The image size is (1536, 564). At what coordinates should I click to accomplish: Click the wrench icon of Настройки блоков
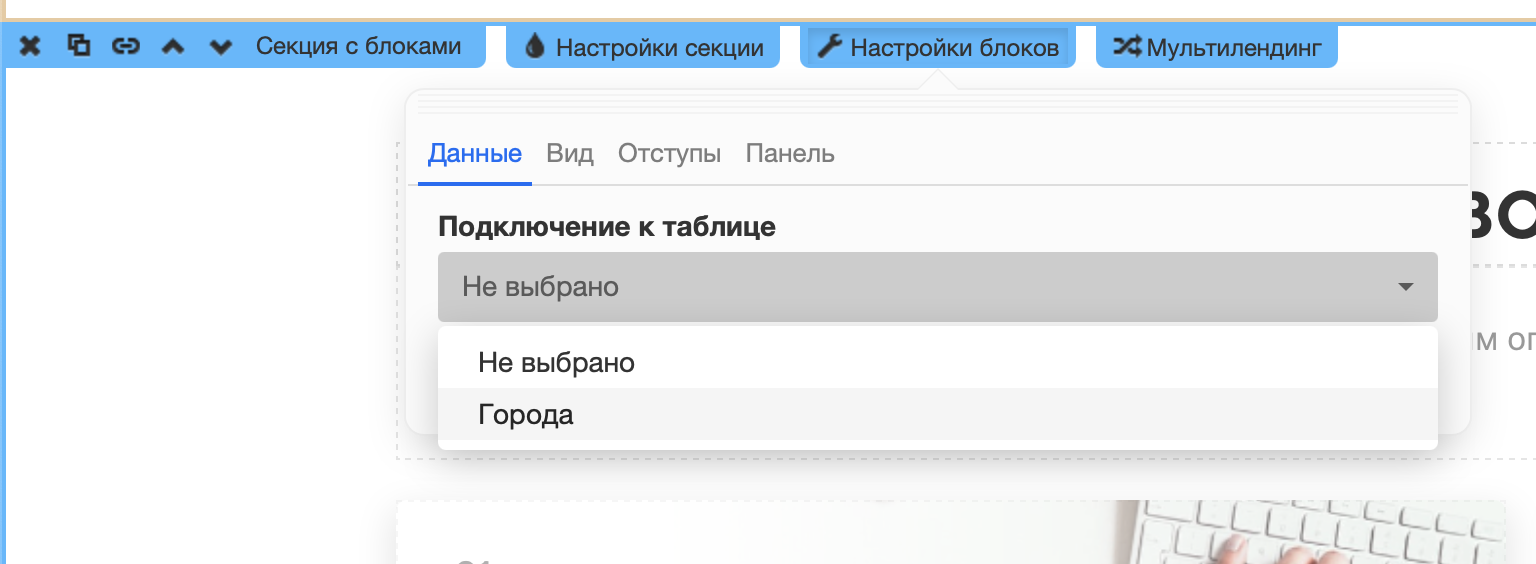[829, 46]
